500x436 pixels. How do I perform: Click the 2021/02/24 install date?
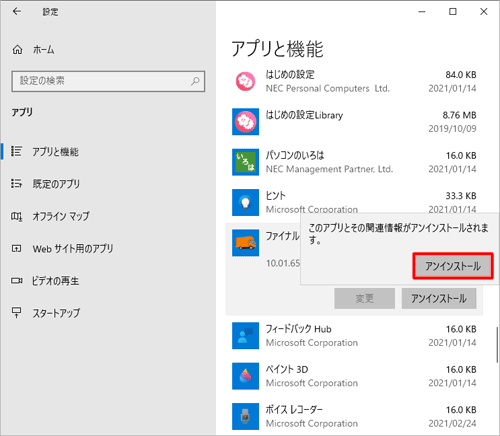[452, 423]
